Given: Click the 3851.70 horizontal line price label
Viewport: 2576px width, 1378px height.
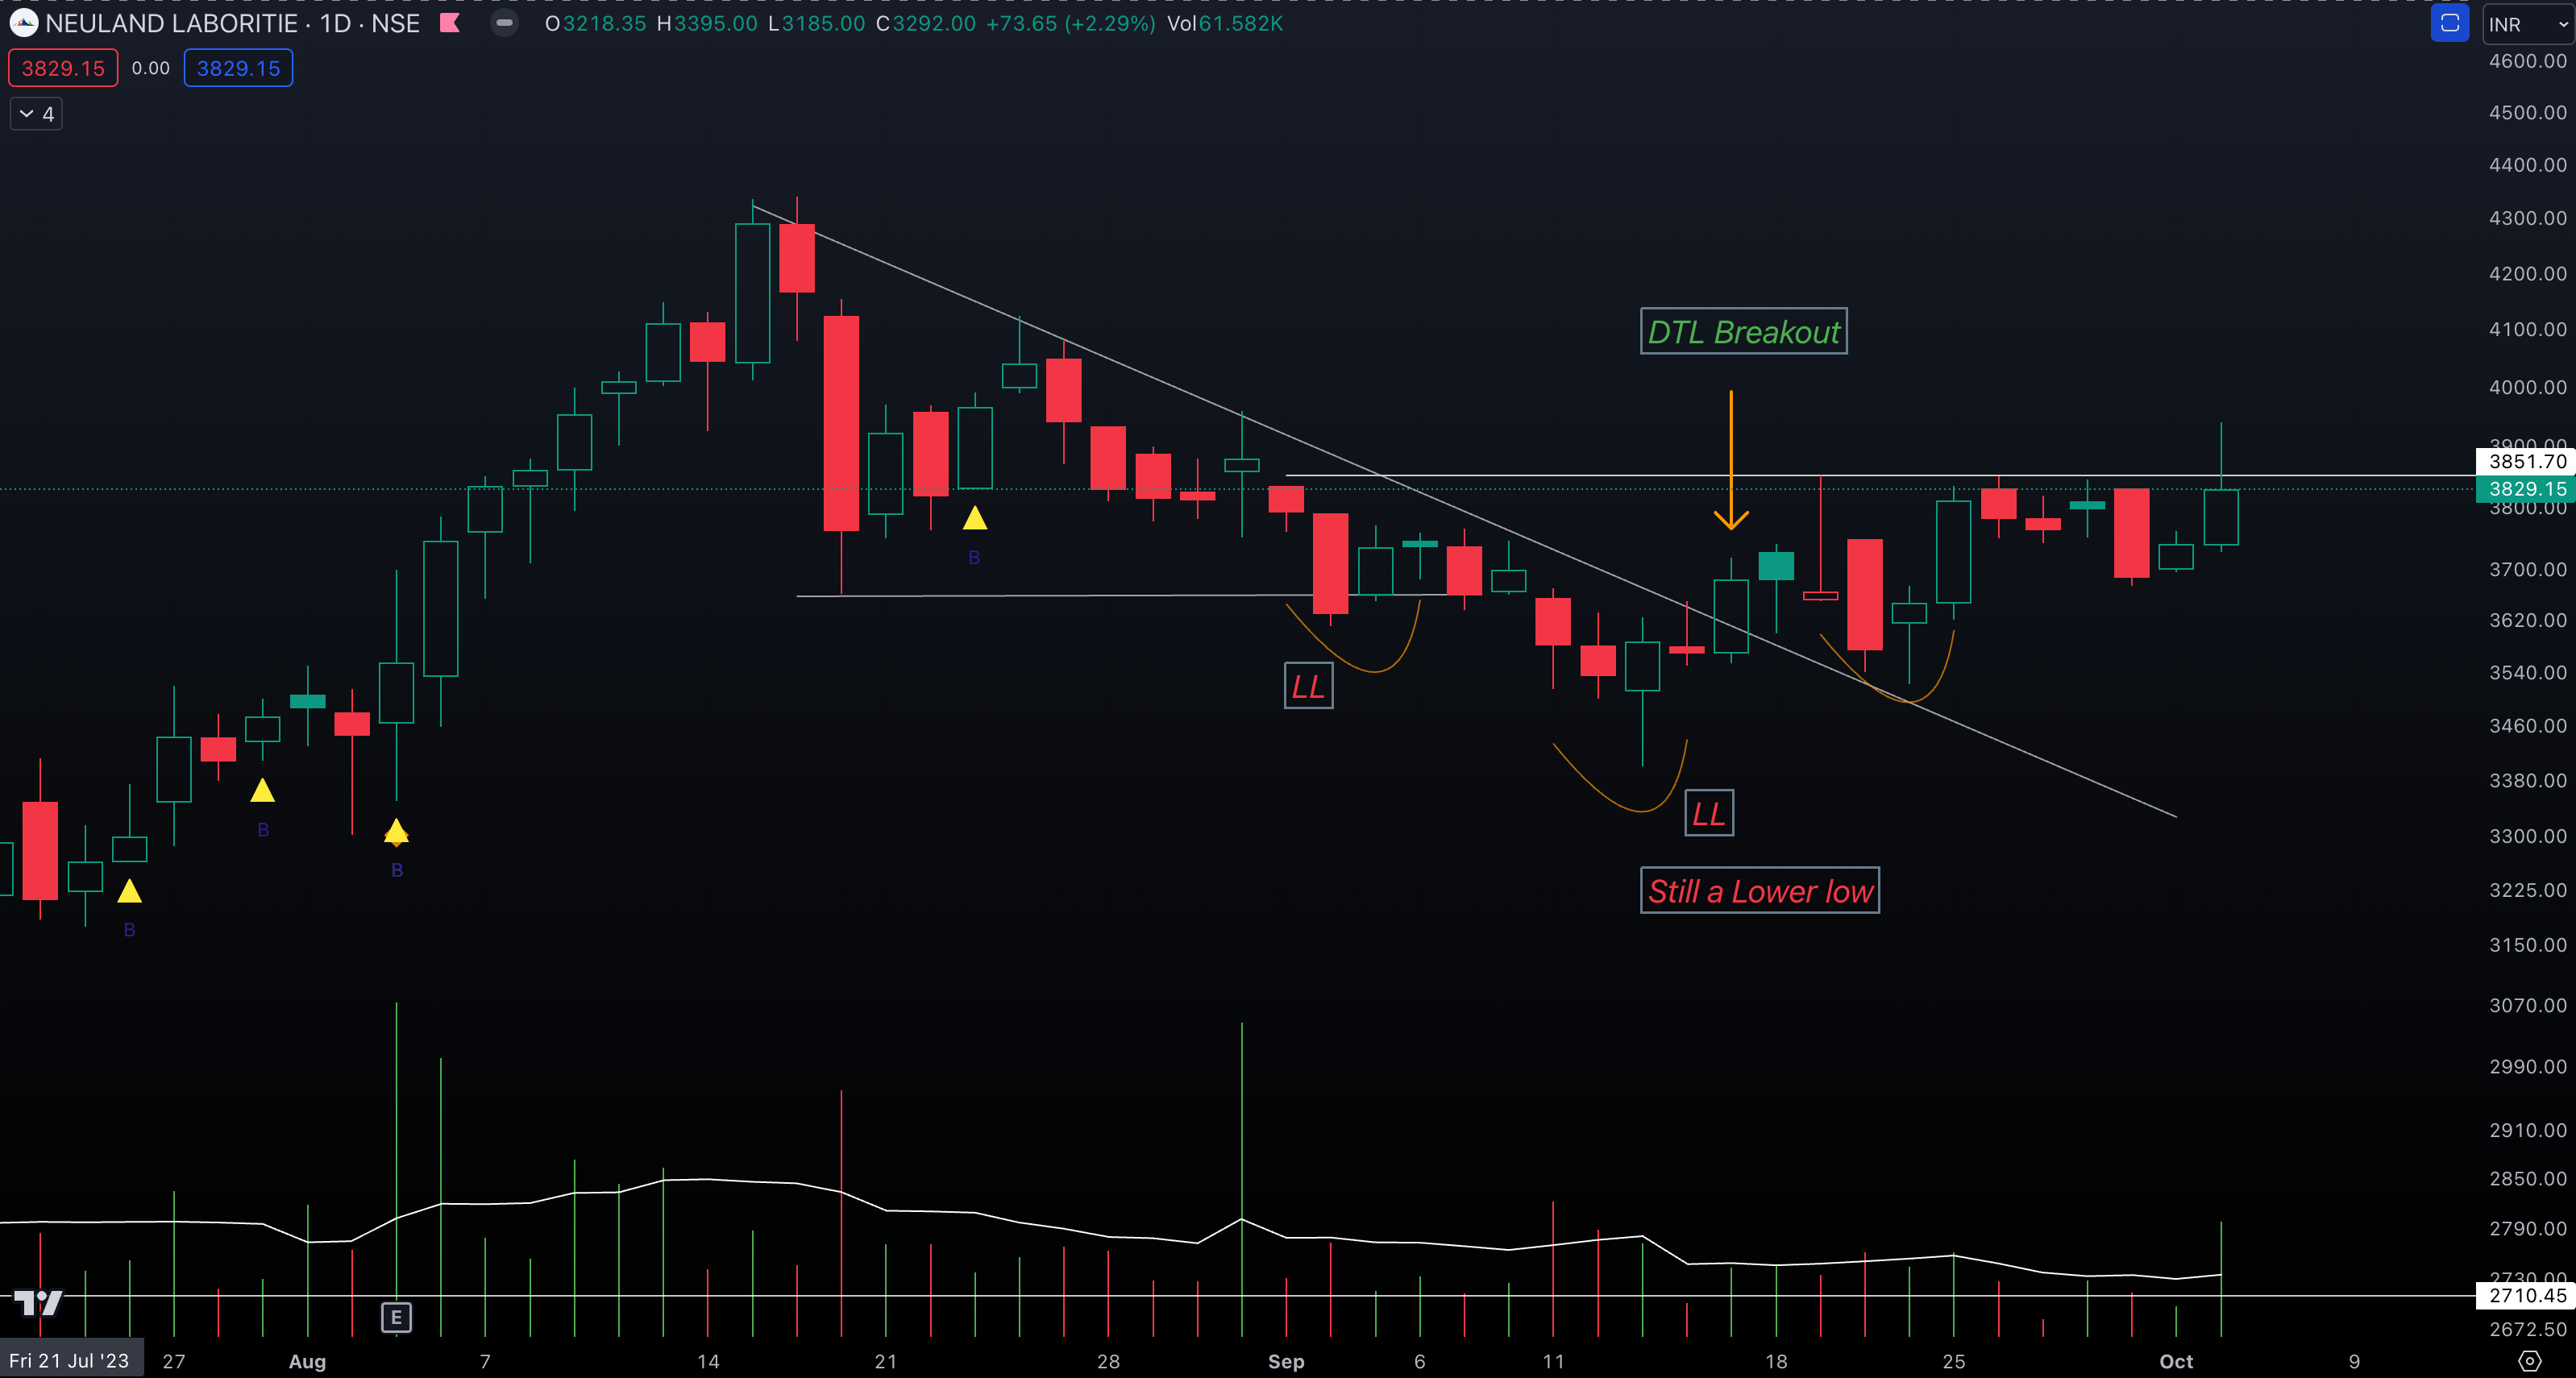Looking at the screenshot, I should point(2525,461).
